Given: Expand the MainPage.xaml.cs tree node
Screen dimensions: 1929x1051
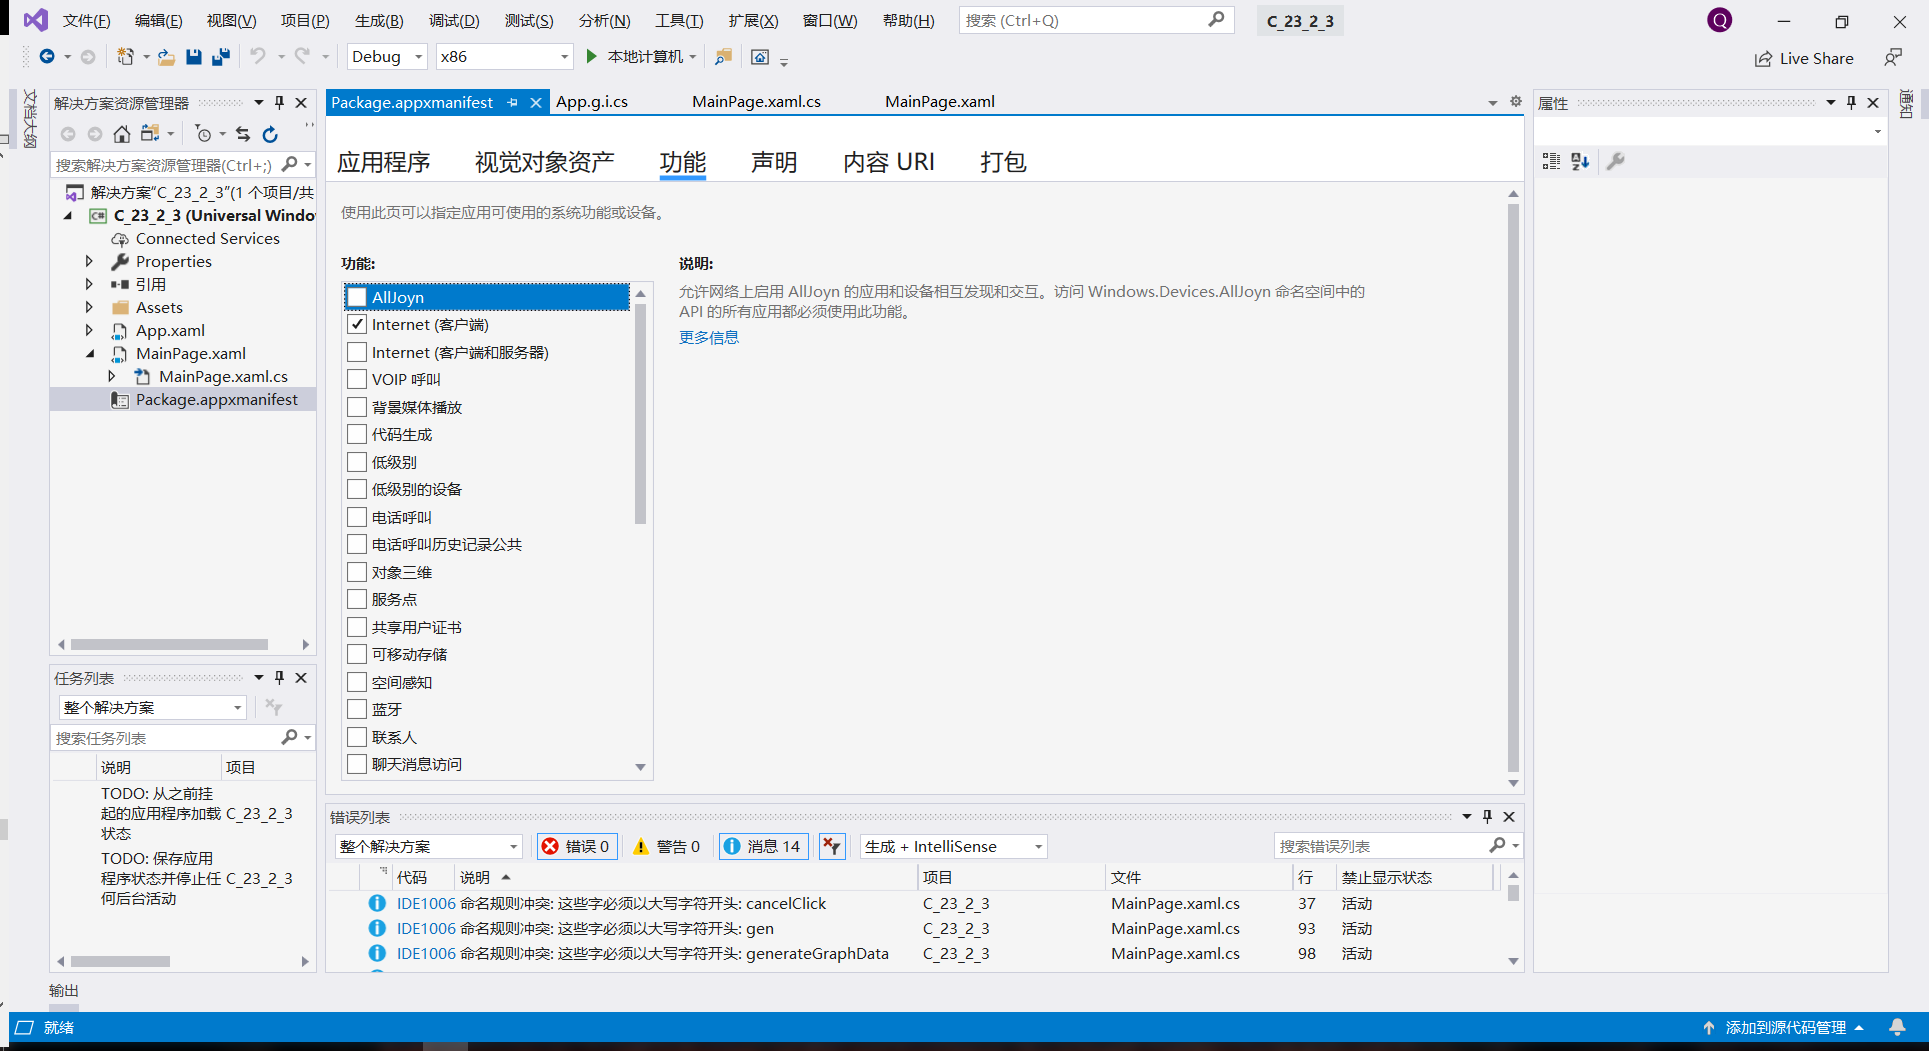Looking at the screenshot, I should pyautogui.click(x=112, y=376).
